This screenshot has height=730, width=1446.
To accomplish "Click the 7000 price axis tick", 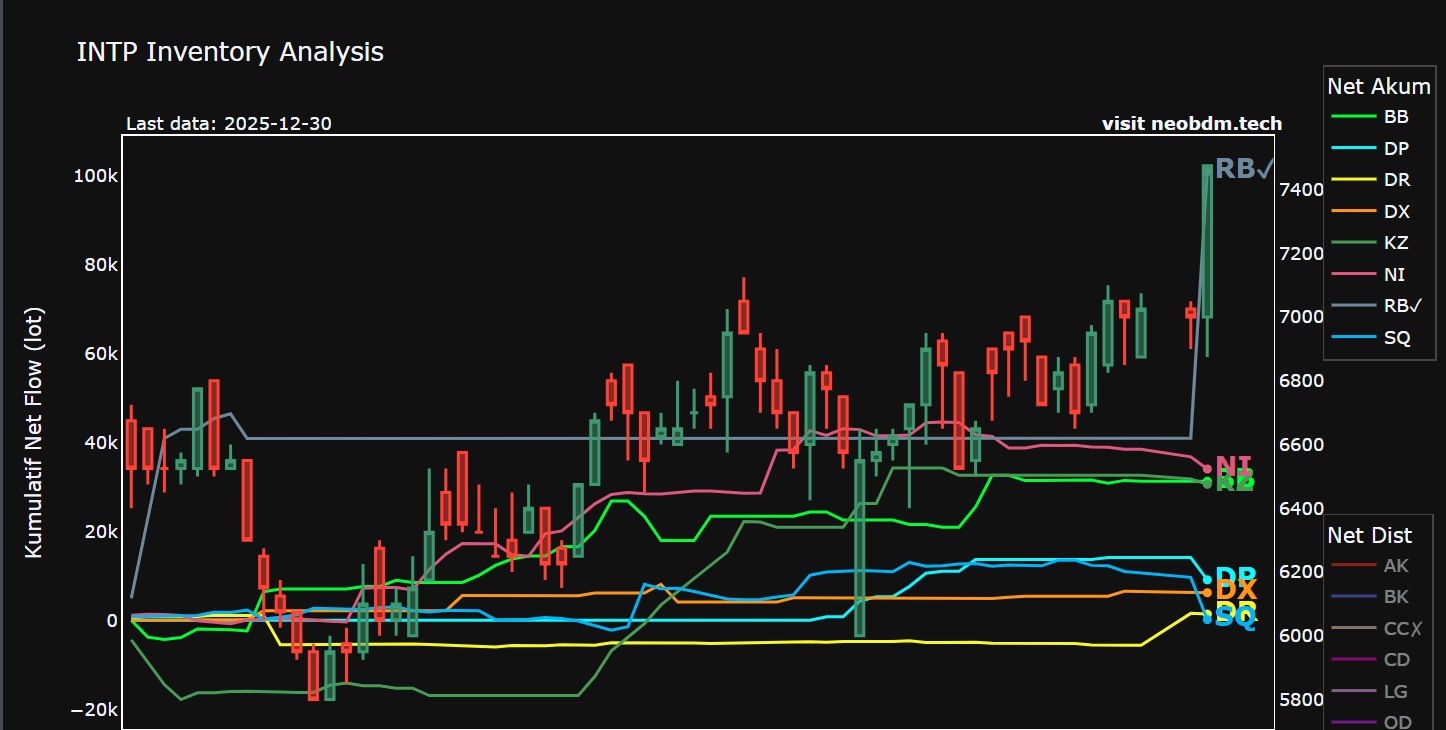I will [1302, 317].
